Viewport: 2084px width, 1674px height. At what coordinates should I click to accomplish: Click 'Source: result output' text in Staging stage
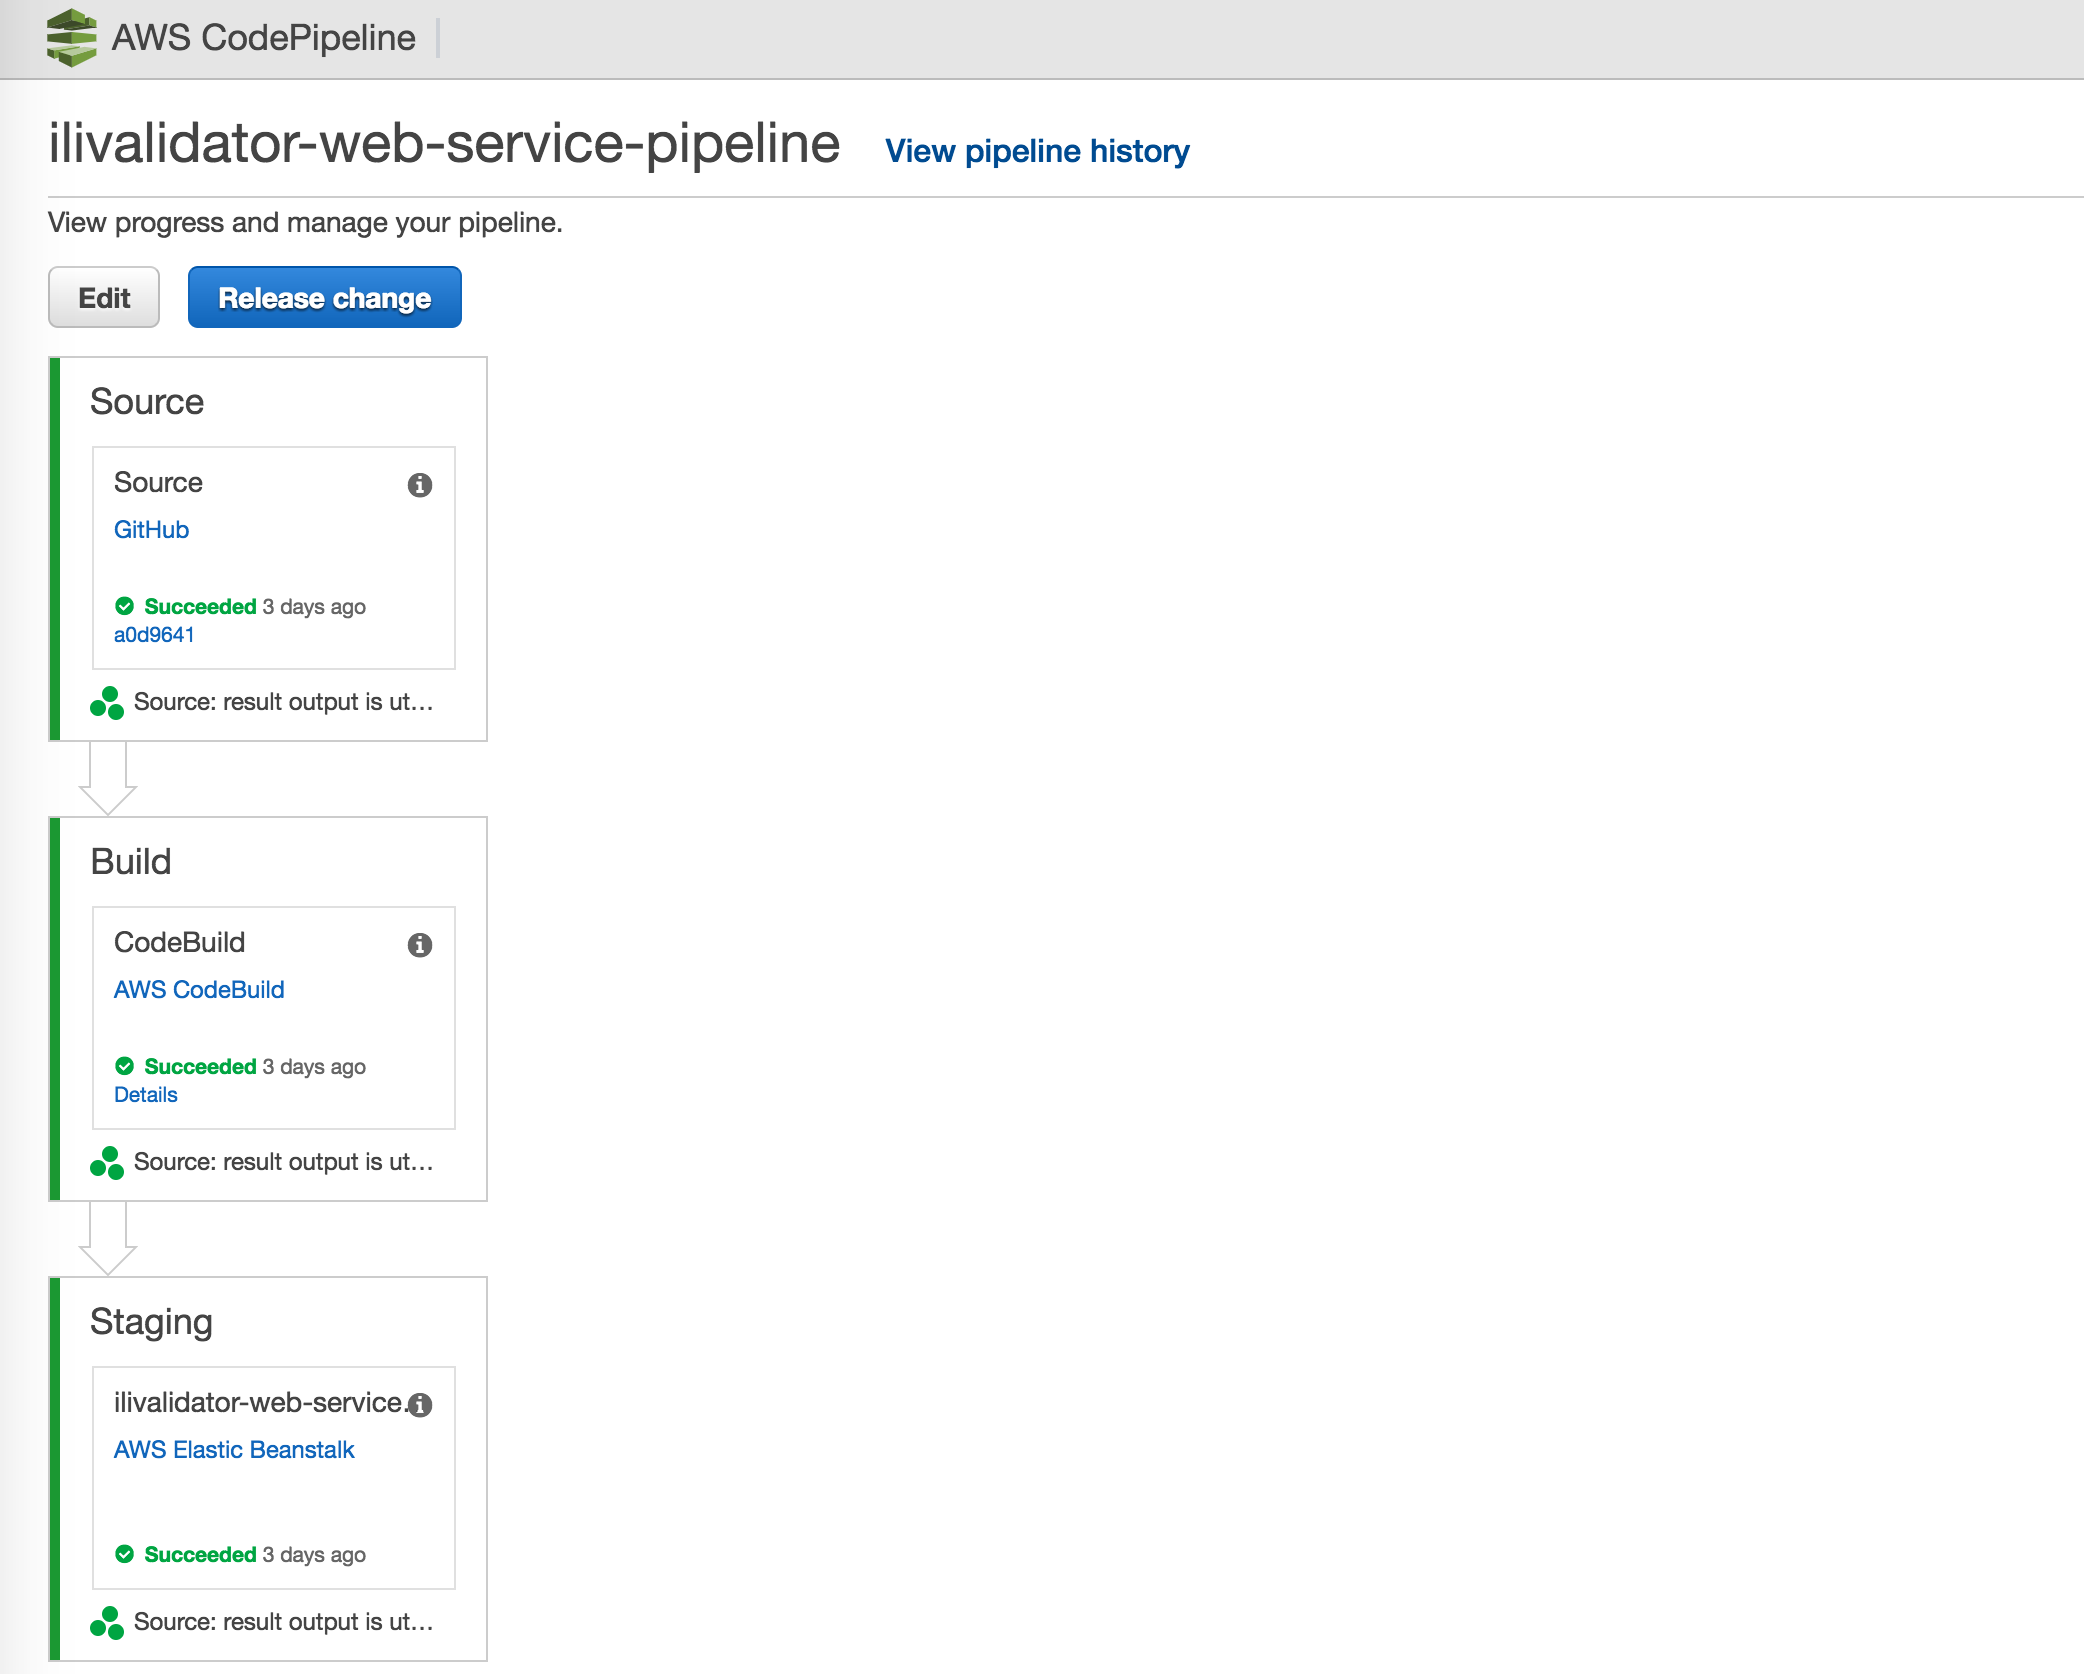(283, 1622)
